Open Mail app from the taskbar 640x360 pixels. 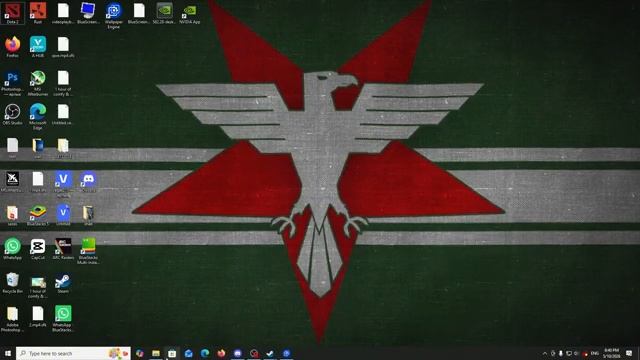point(189,353)
